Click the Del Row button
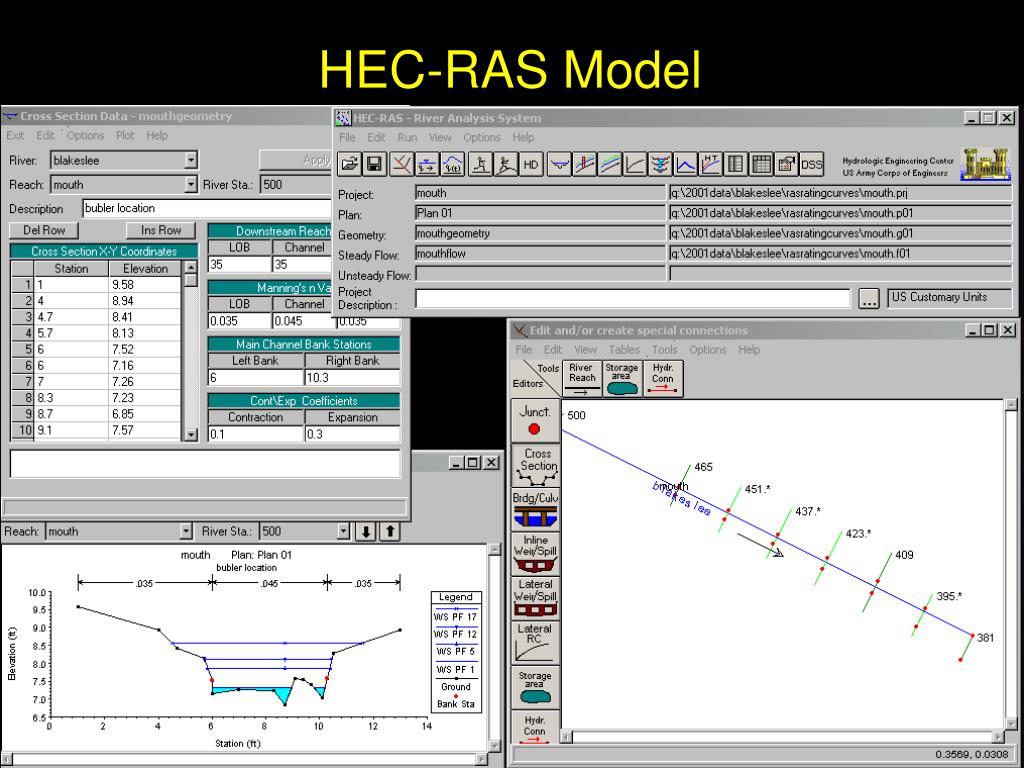 [44, 230]
